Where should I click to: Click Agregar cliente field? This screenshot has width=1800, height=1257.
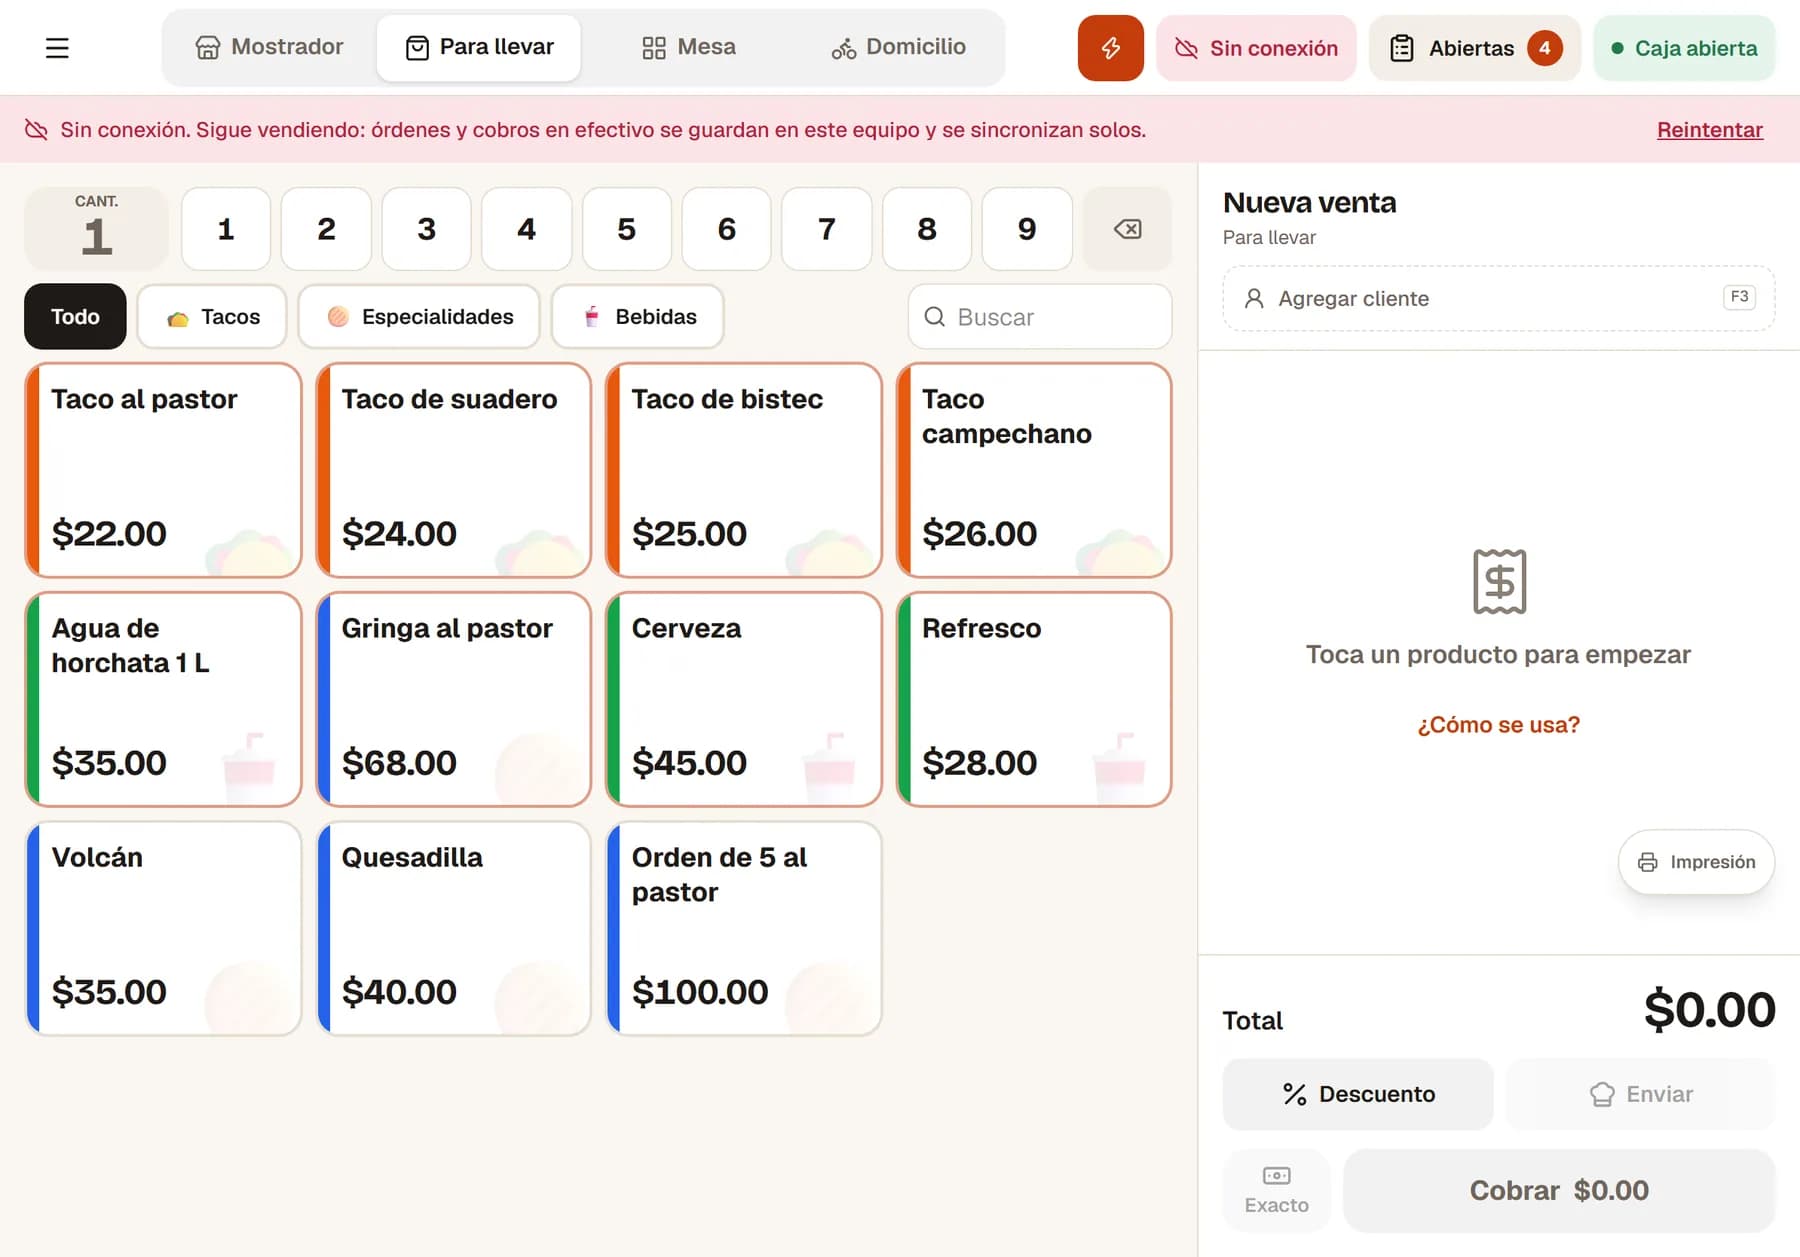[x=1499, y=298]
